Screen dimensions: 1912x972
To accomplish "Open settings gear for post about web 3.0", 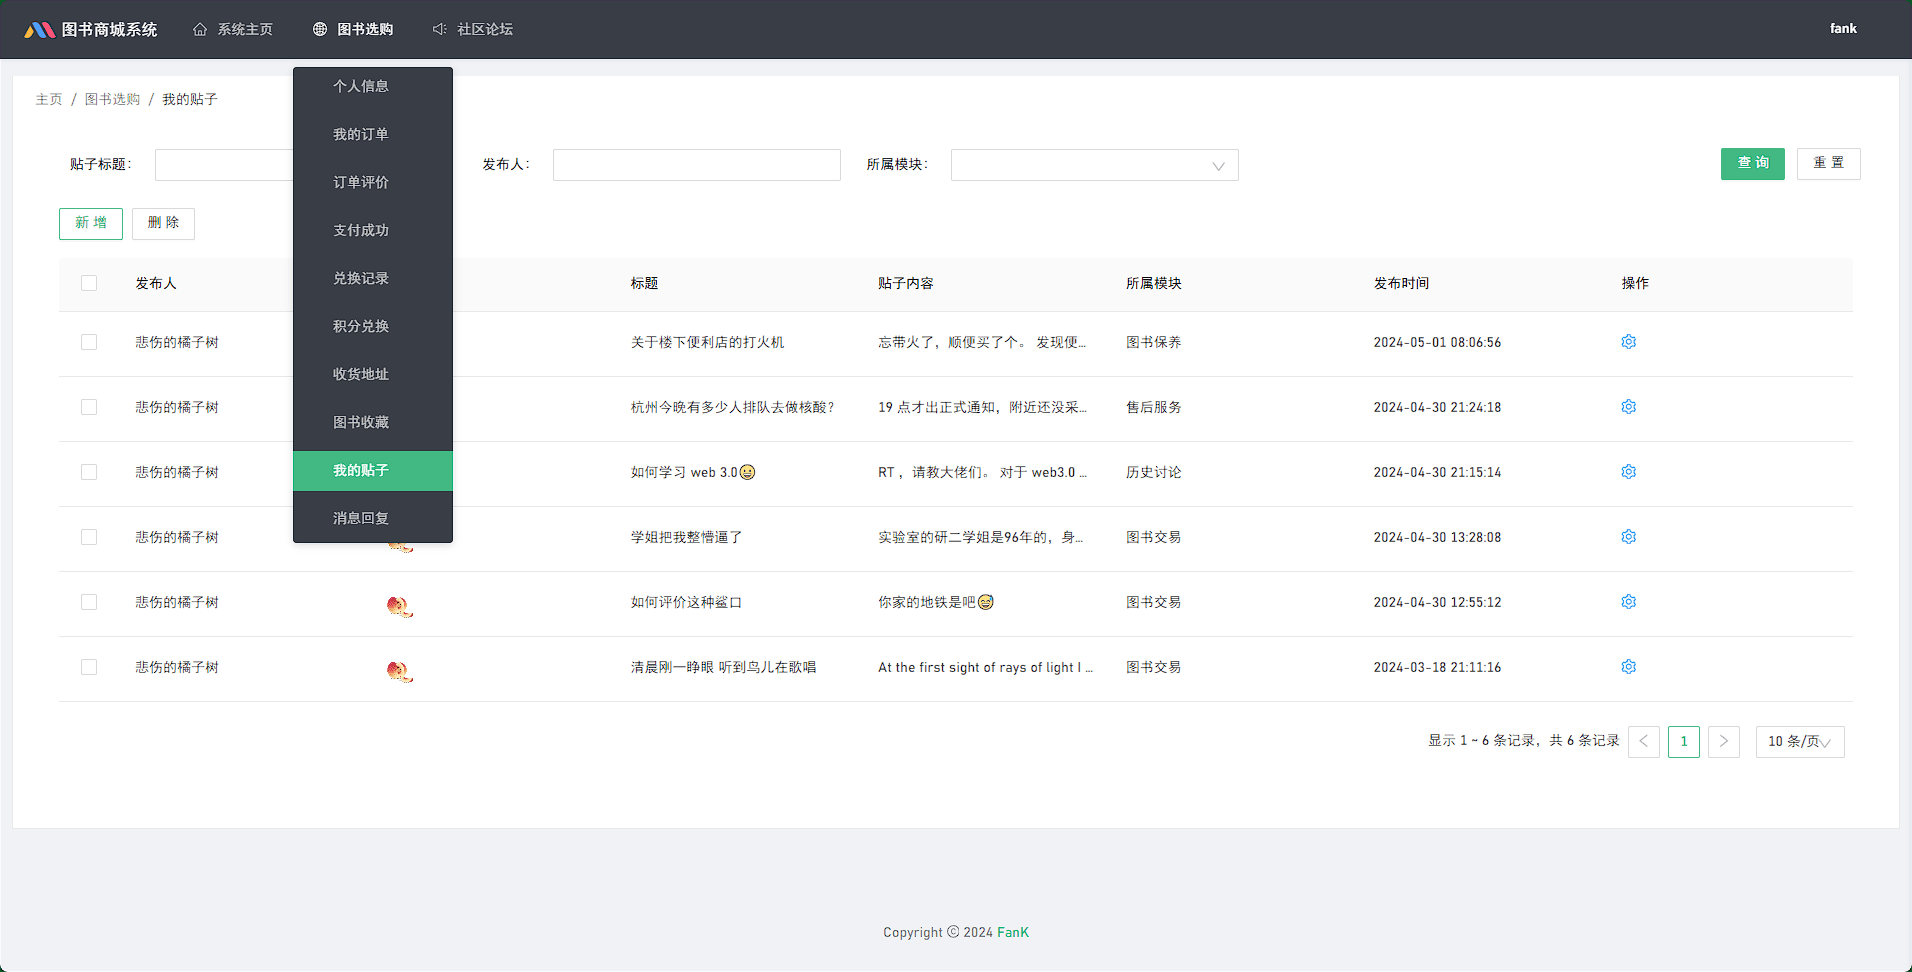I will click(1628, 471).
